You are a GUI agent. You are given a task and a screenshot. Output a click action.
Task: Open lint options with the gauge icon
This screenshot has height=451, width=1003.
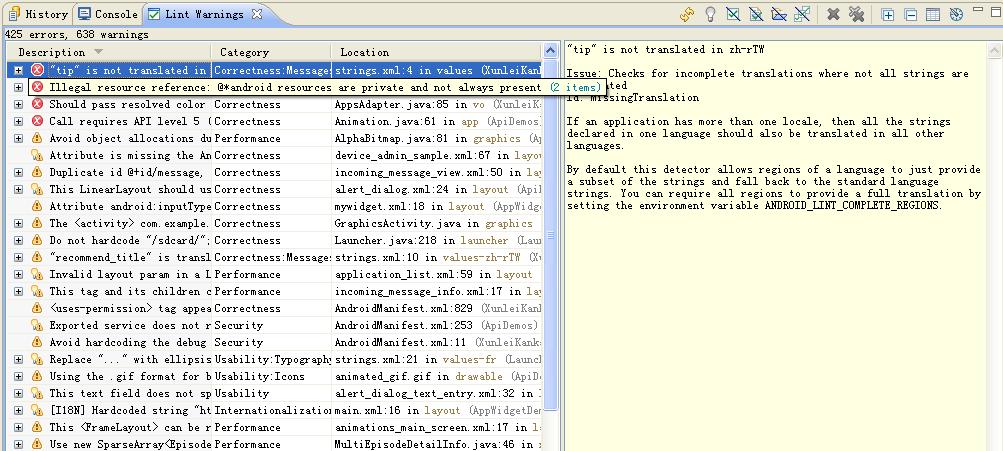coord(956,14)
